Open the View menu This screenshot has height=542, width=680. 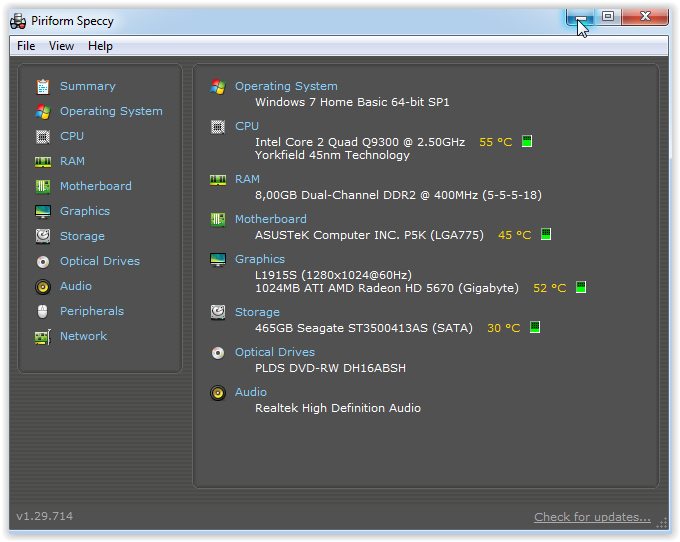point(61,46)
